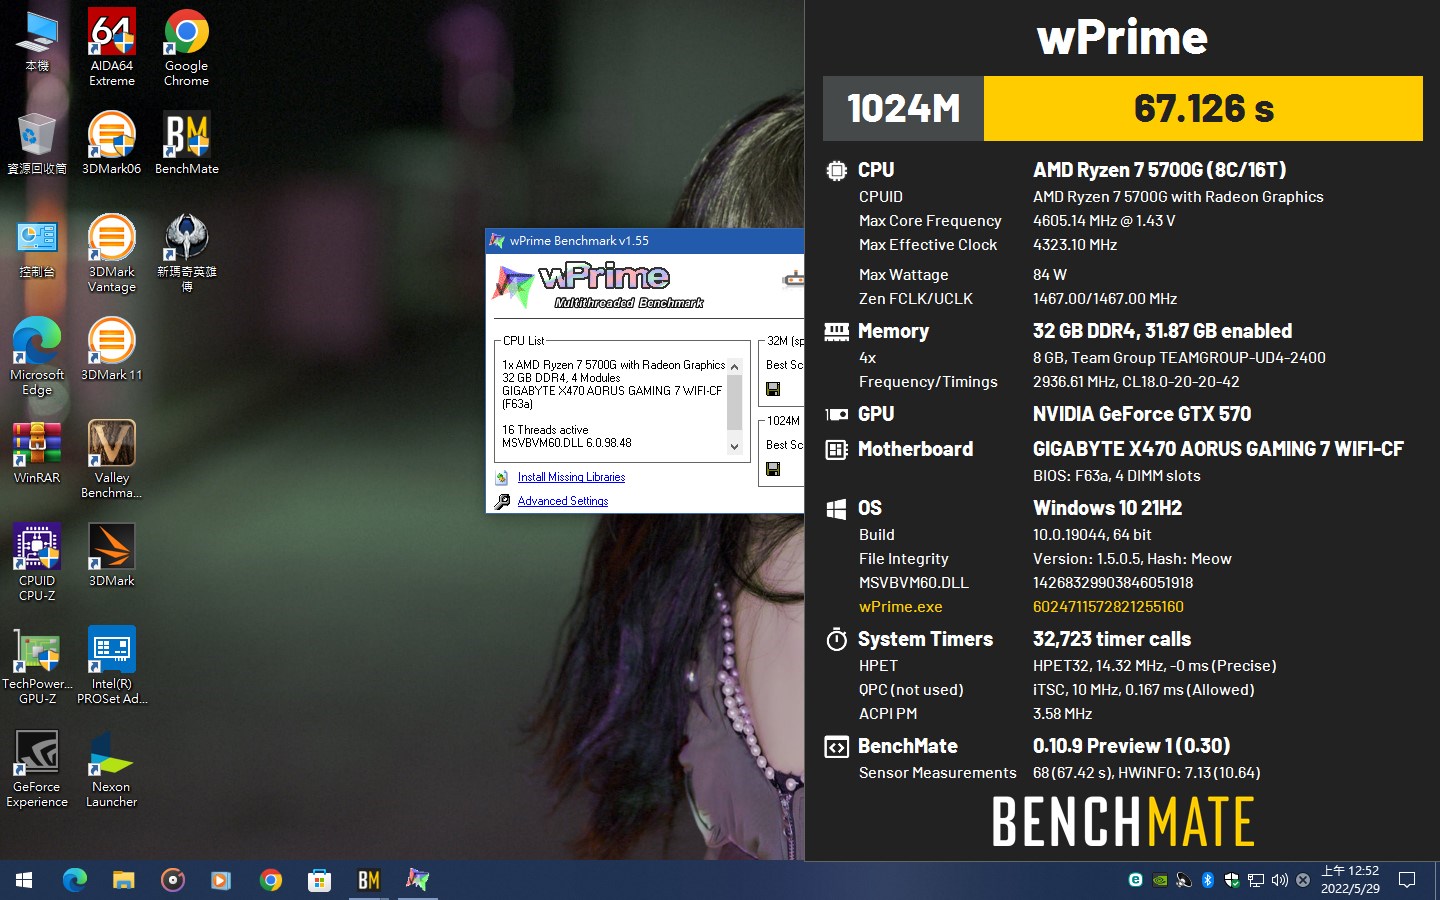The width and height of the screenshot is (1440, 900).
Task: Click the NVIDIA tray icon
Action: point(1160,880)
